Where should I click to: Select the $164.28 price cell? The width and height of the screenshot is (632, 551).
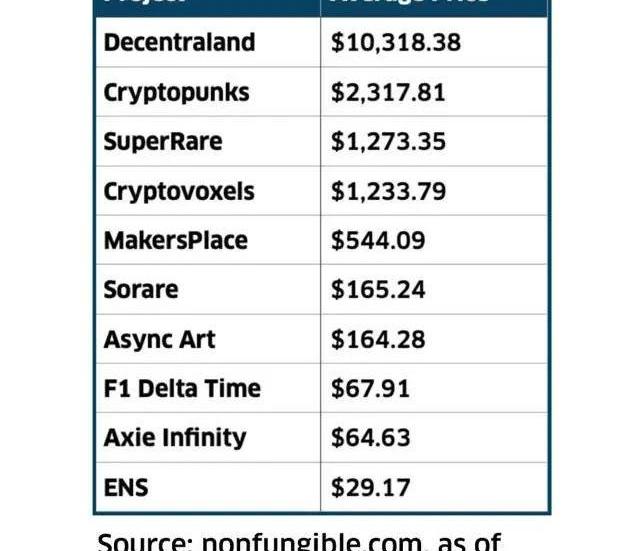[434, 339]
